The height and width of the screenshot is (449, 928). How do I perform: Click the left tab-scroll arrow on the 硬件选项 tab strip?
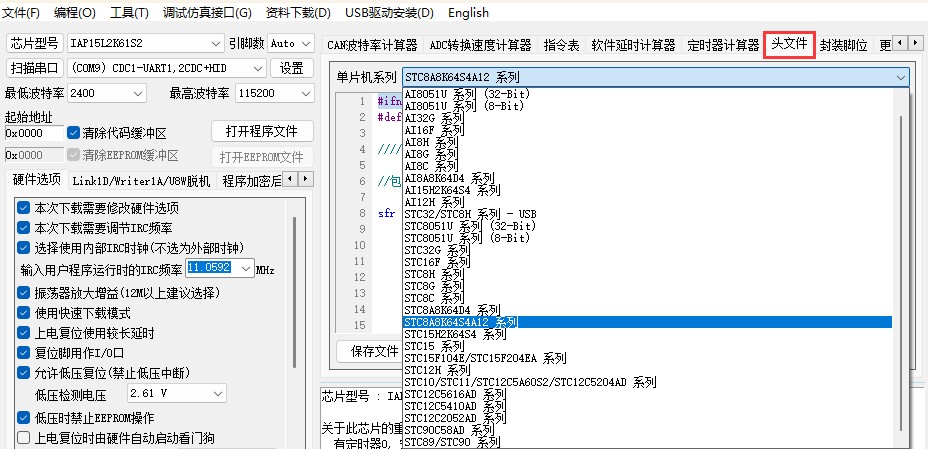point(290,178)
